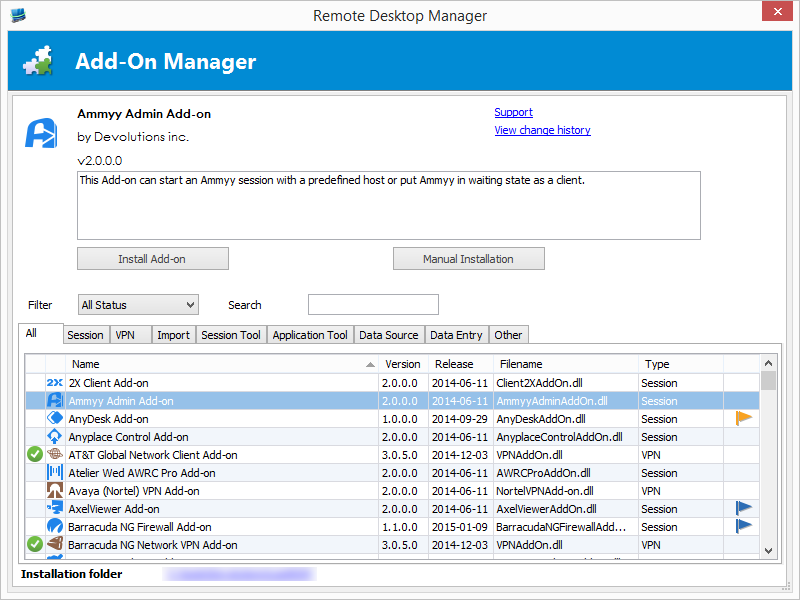
Task: Switch to the Session Tool tab
Action: coord(231,335)
